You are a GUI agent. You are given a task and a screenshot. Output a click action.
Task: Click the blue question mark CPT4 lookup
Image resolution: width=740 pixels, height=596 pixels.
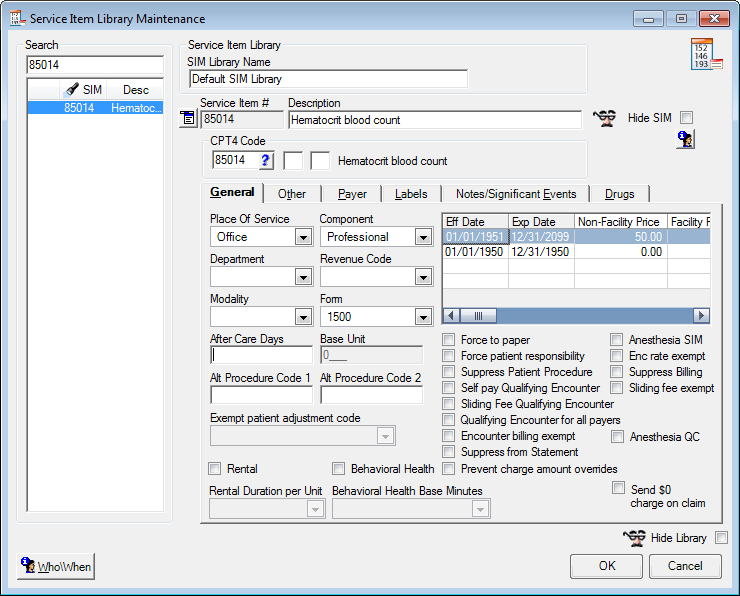click(266, 160)
